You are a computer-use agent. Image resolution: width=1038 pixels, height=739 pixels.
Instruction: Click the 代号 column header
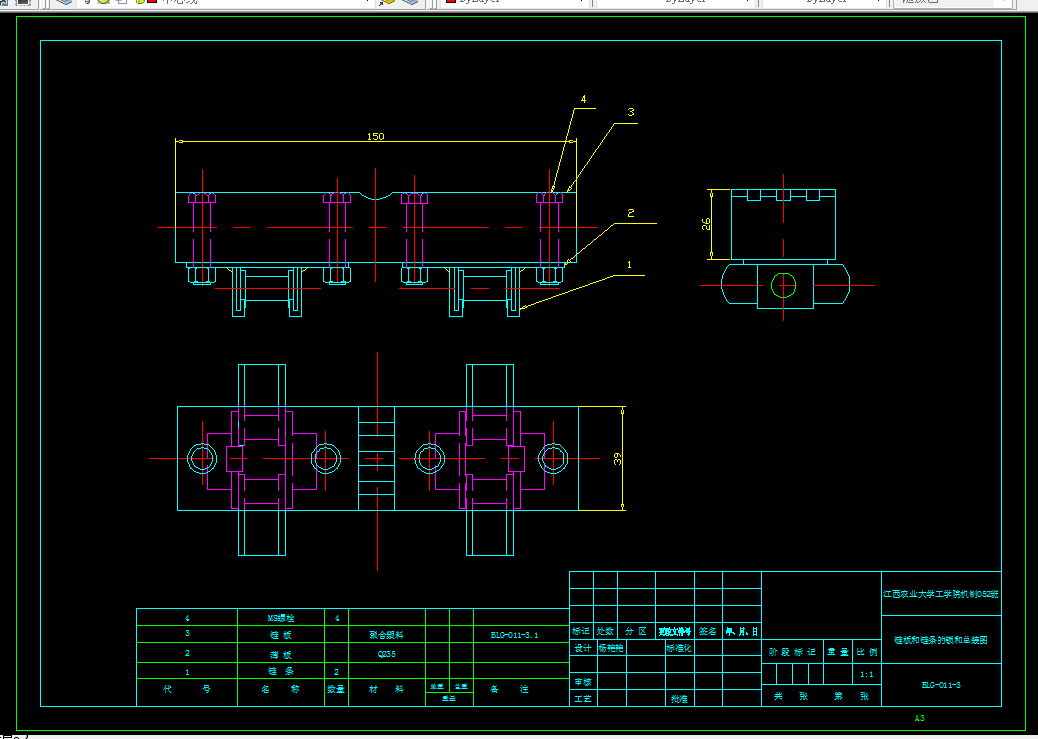(187, 689)
